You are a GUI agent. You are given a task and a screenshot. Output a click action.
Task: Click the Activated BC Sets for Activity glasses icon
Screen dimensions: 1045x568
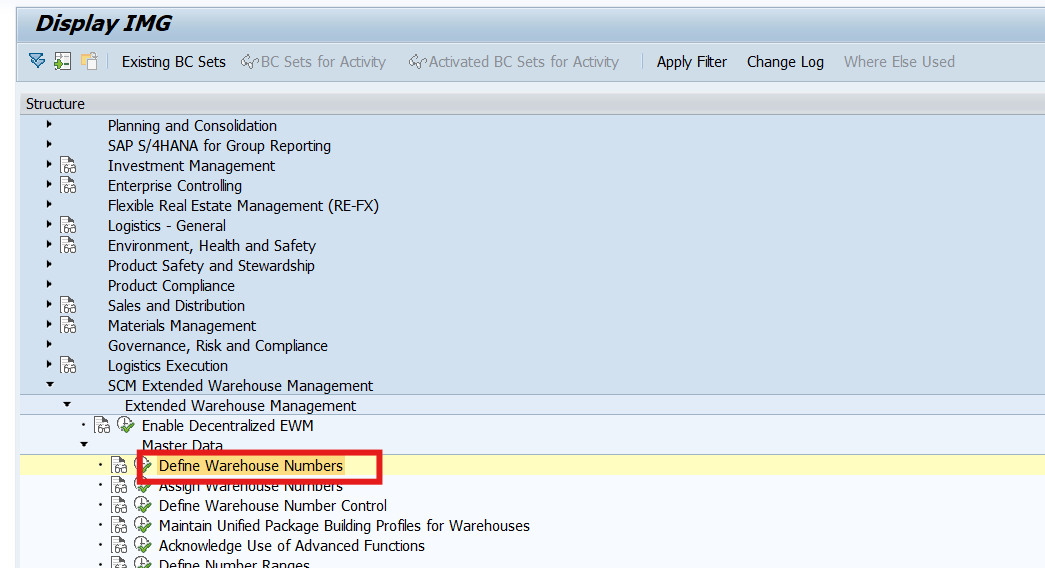click(418, 62)
